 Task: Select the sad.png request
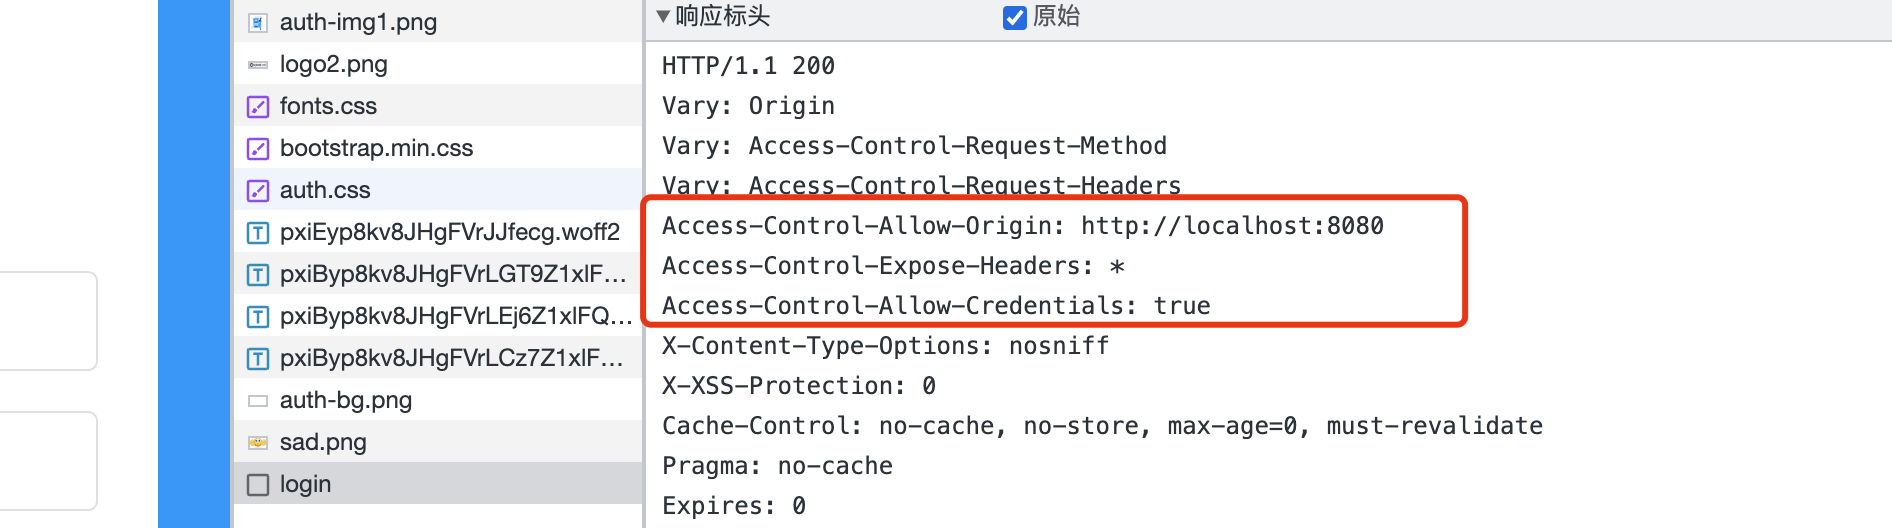323,442
